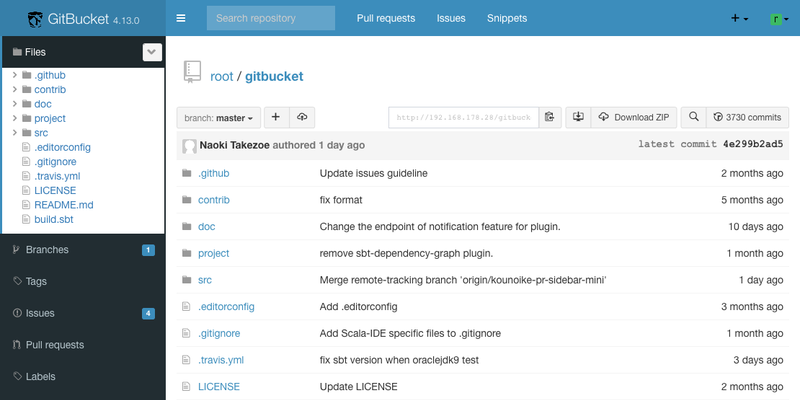Copy clone URL with clipboard icon
This screenshot has width=800, height=400.
coord(549,117)
